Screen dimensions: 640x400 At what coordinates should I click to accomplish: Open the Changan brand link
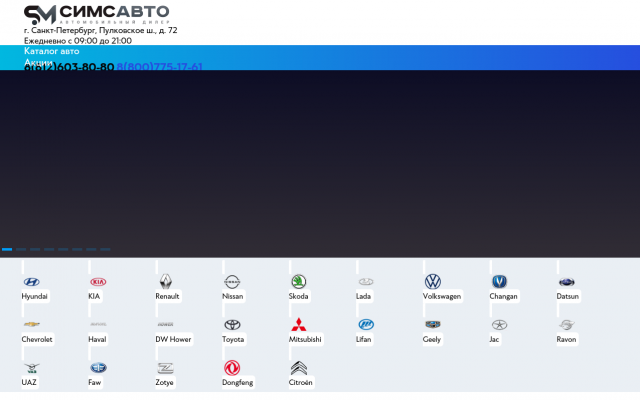coord(504,296)
